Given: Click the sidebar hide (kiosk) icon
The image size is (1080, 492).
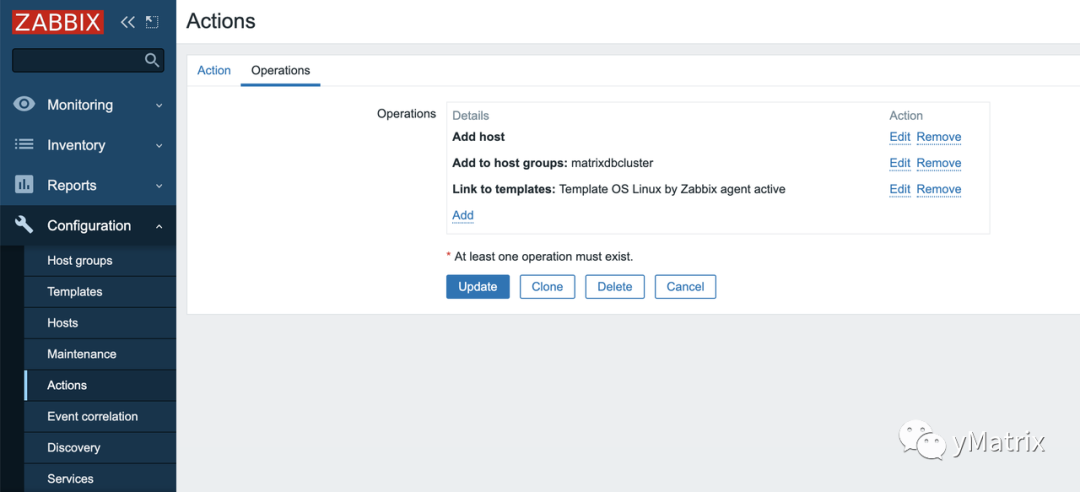Looking at the screenshot, I should 152,21.
